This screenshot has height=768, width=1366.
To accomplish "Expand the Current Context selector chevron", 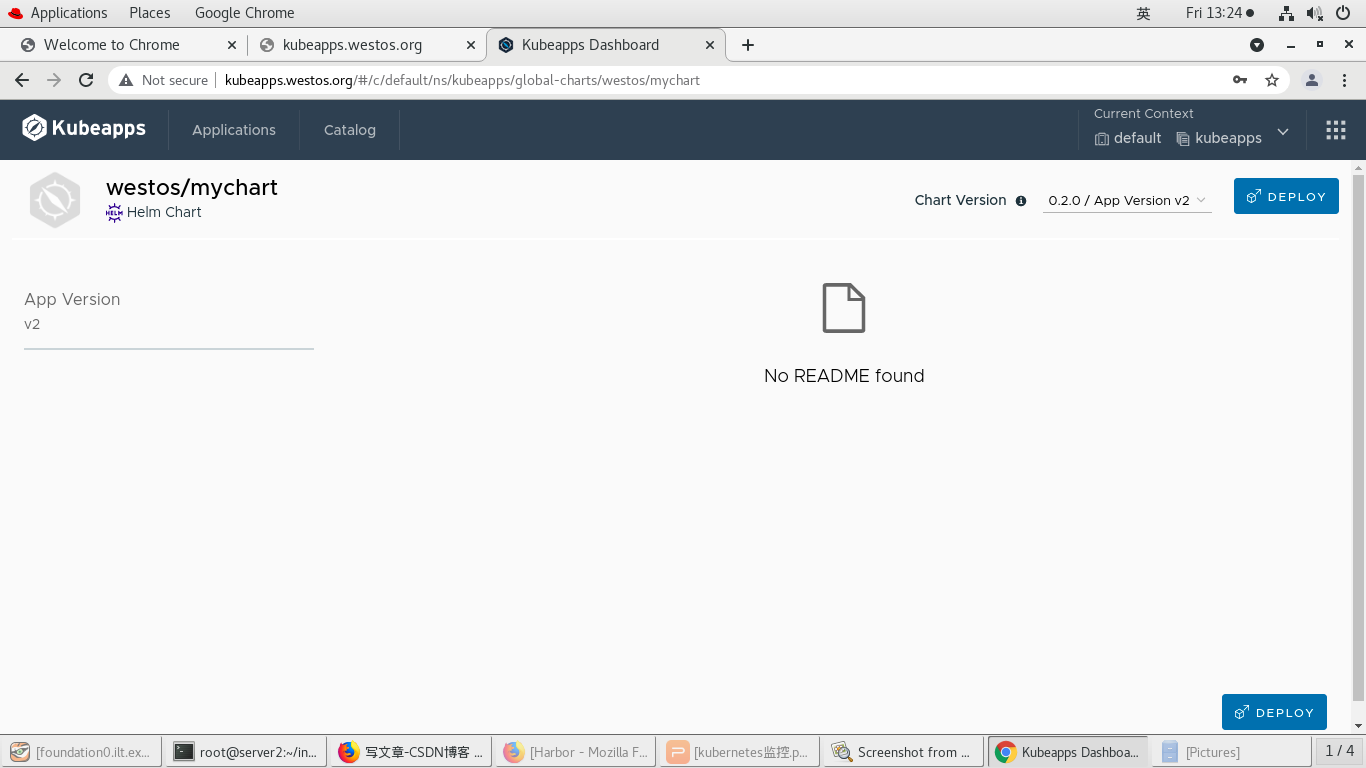I will (x=1283, y=132).
